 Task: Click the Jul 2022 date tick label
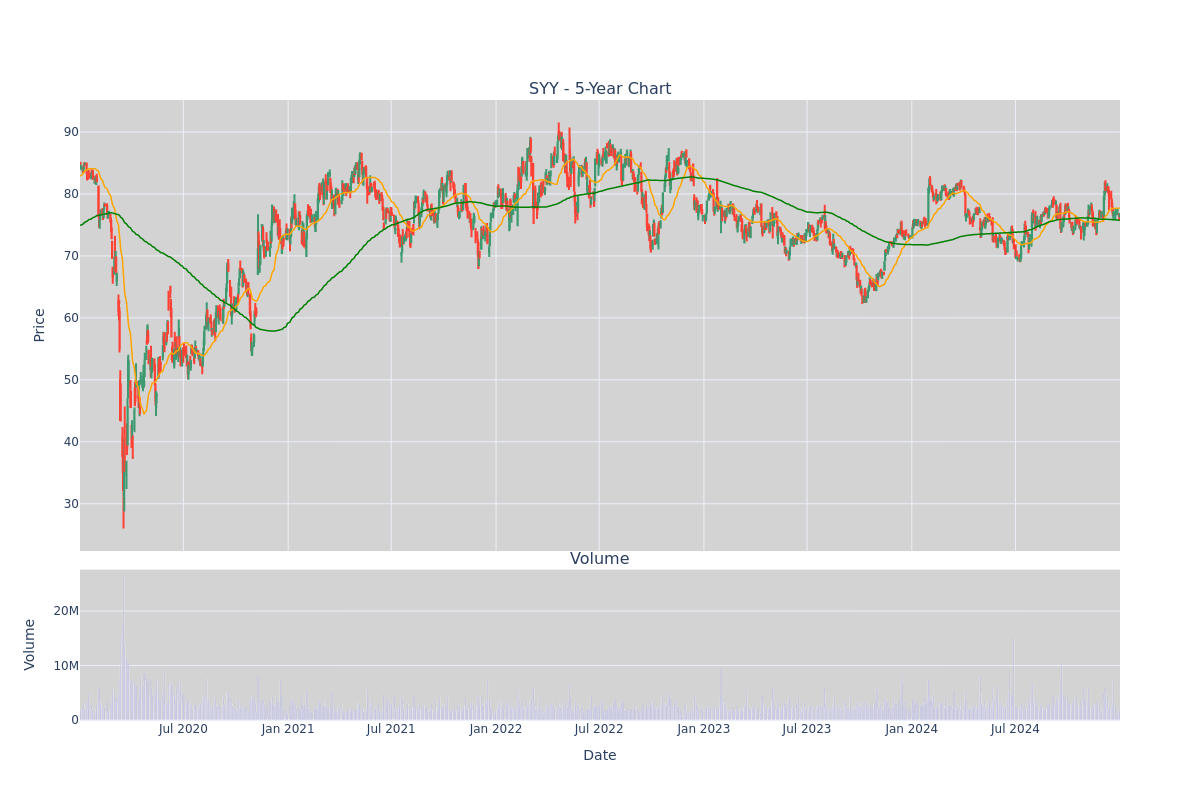[x=599, y=729]
